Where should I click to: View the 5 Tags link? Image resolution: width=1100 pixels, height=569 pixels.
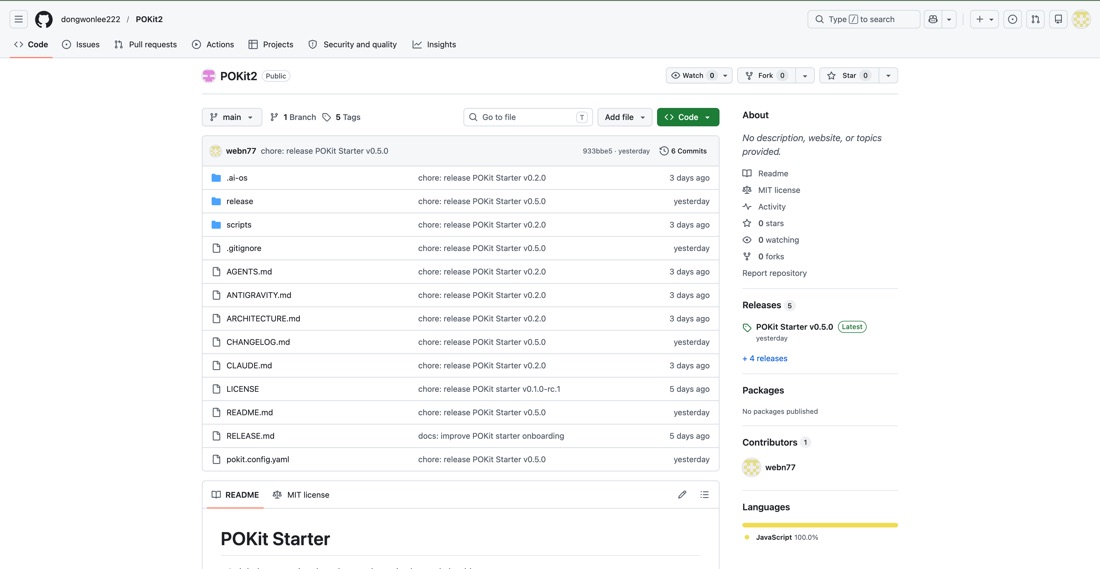click(341, 117)
